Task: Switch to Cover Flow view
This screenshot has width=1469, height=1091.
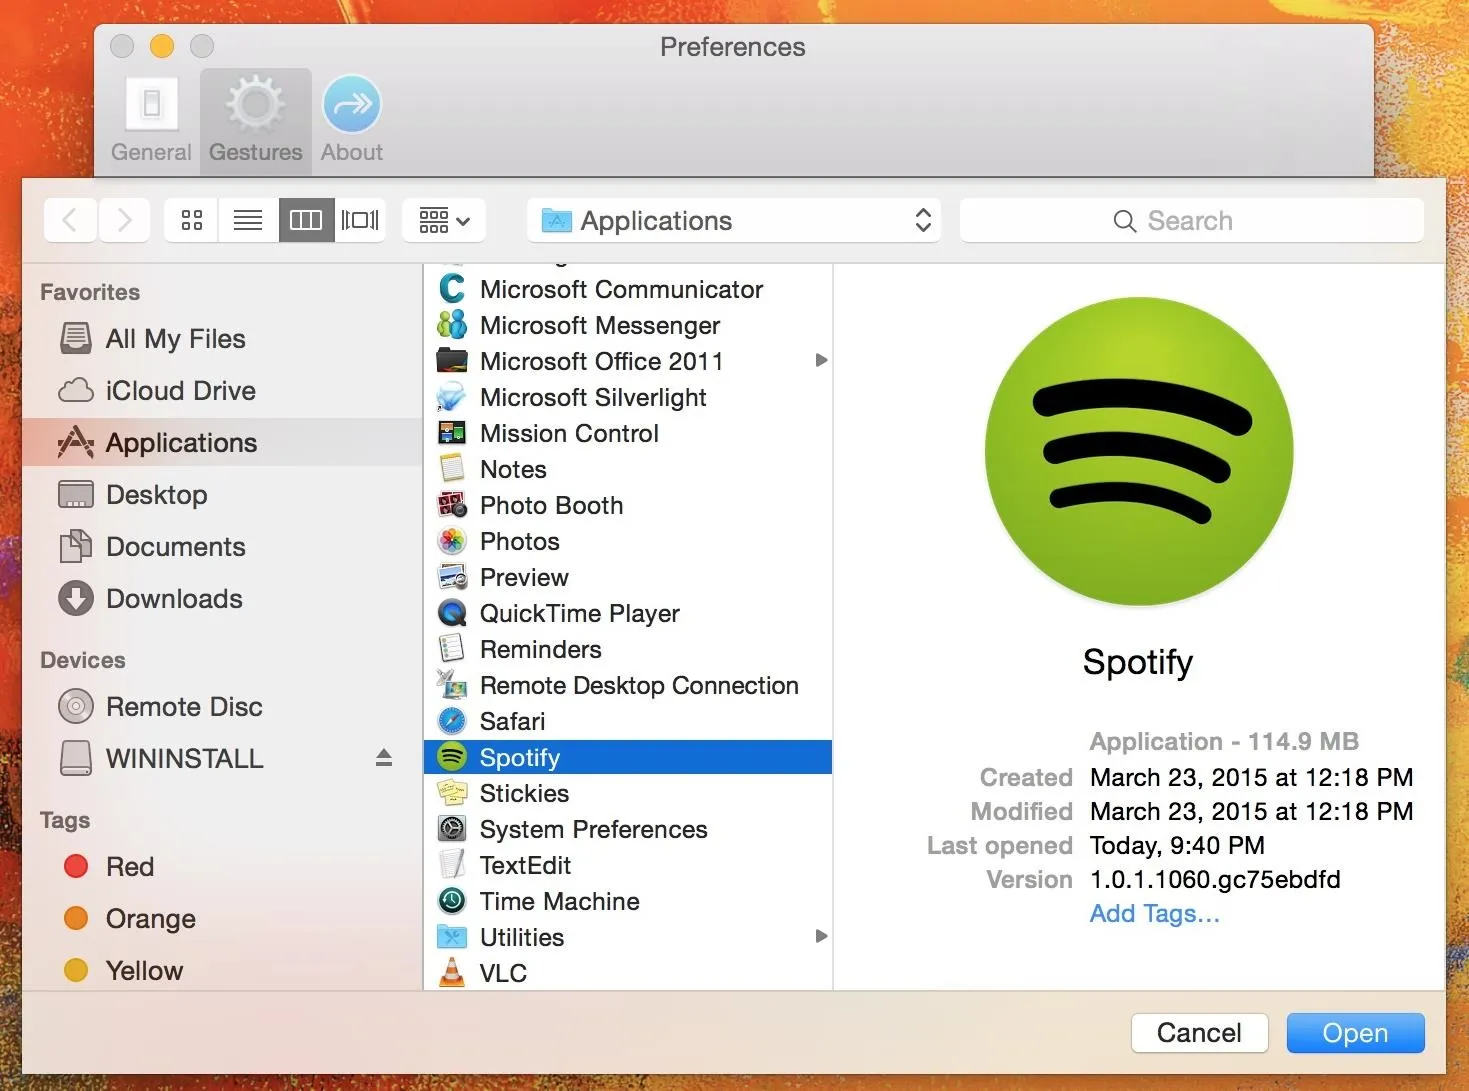Action: [360, 220]
